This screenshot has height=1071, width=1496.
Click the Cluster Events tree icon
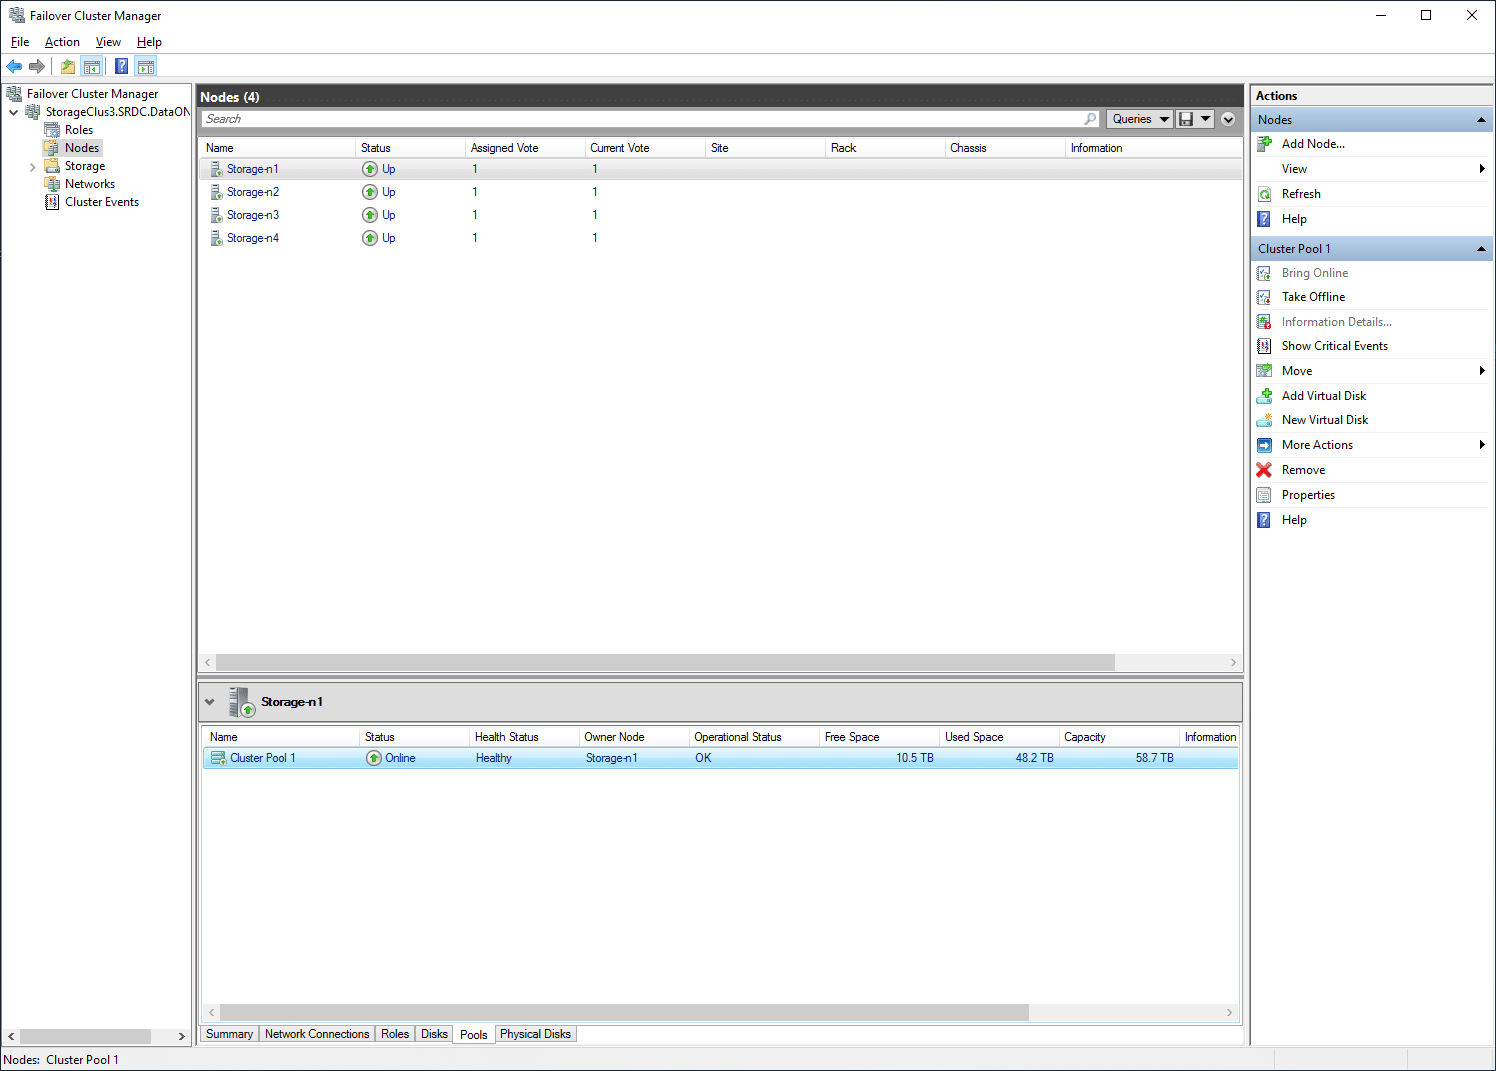click(52, 202)
